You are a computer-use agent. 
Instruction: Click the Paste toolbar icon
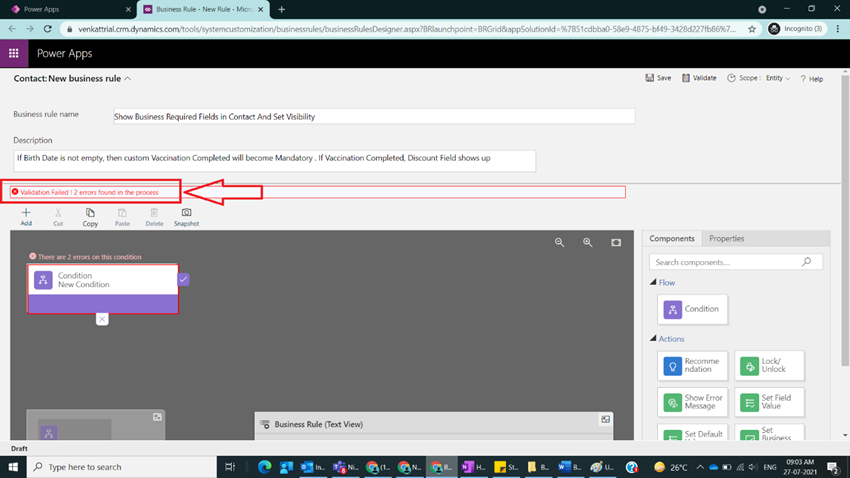coord(122,217)
